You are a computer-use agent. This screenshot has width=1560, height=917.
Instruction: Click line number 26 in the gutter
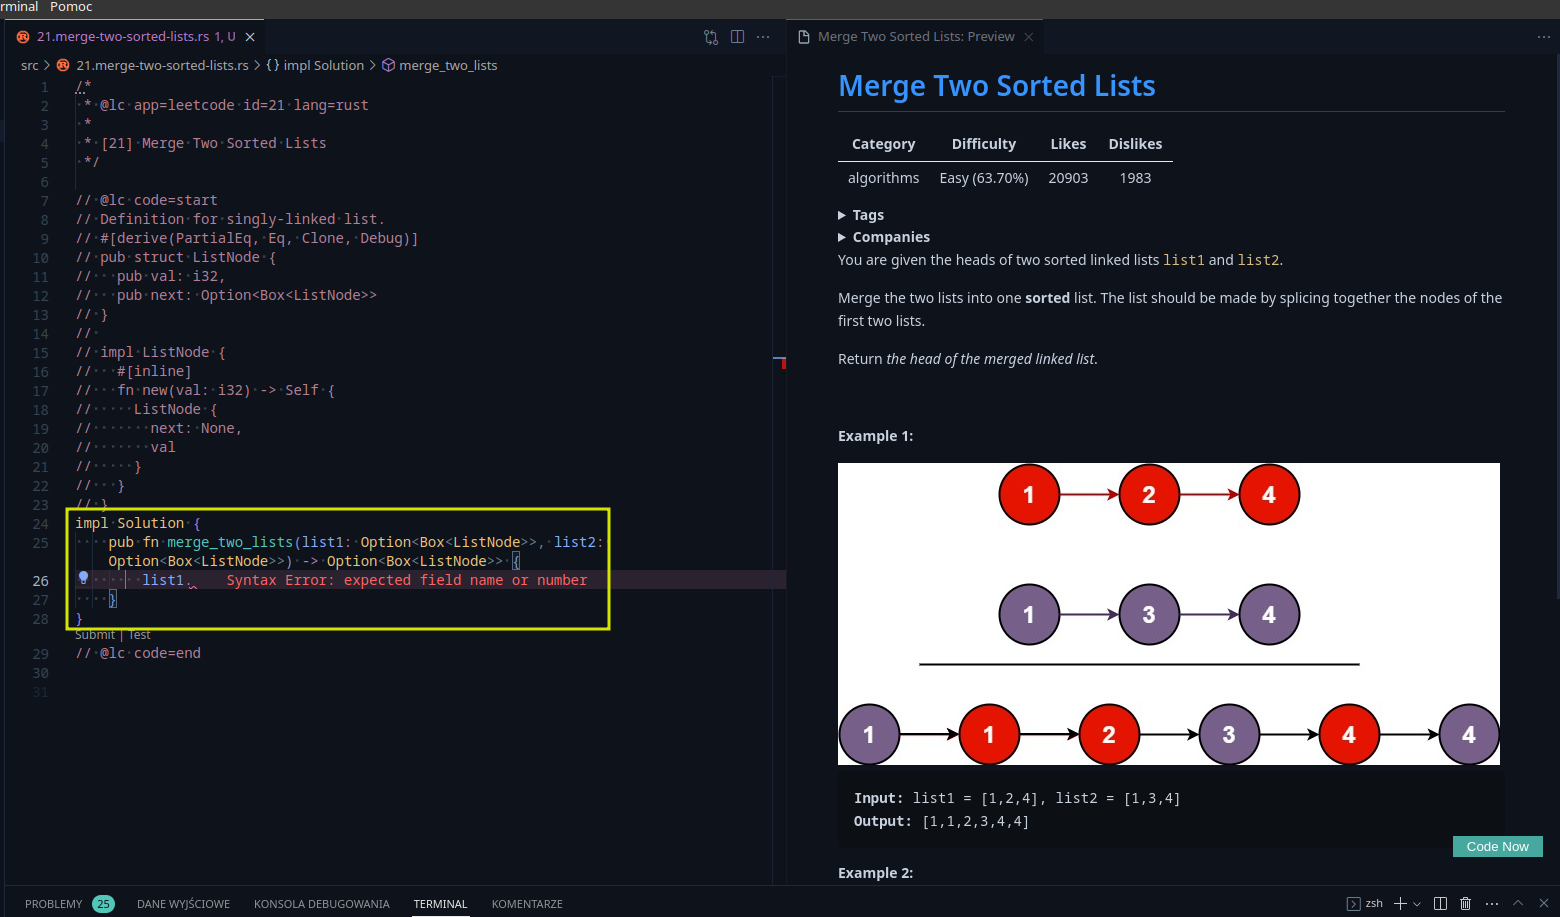[40, 581]
